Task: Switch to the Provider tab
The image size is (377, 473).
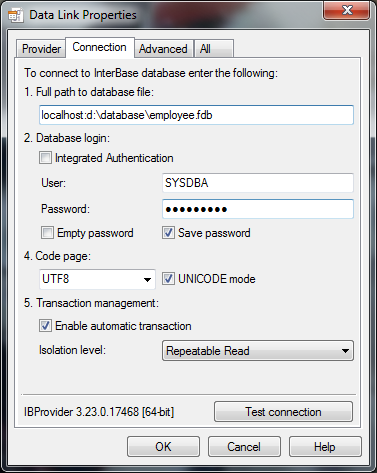Action: click(41, 49)
